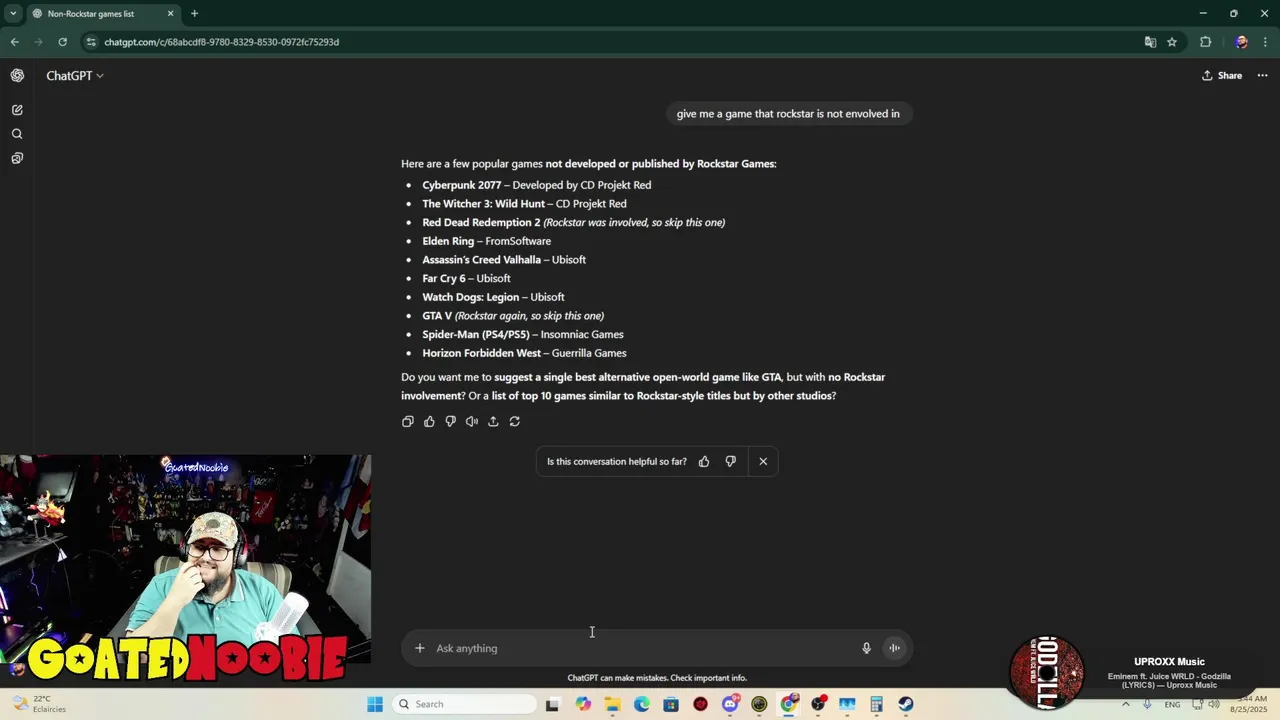Dismiss the helpful conversation prompt
1280x720 pixels.
tap(763, 462)
